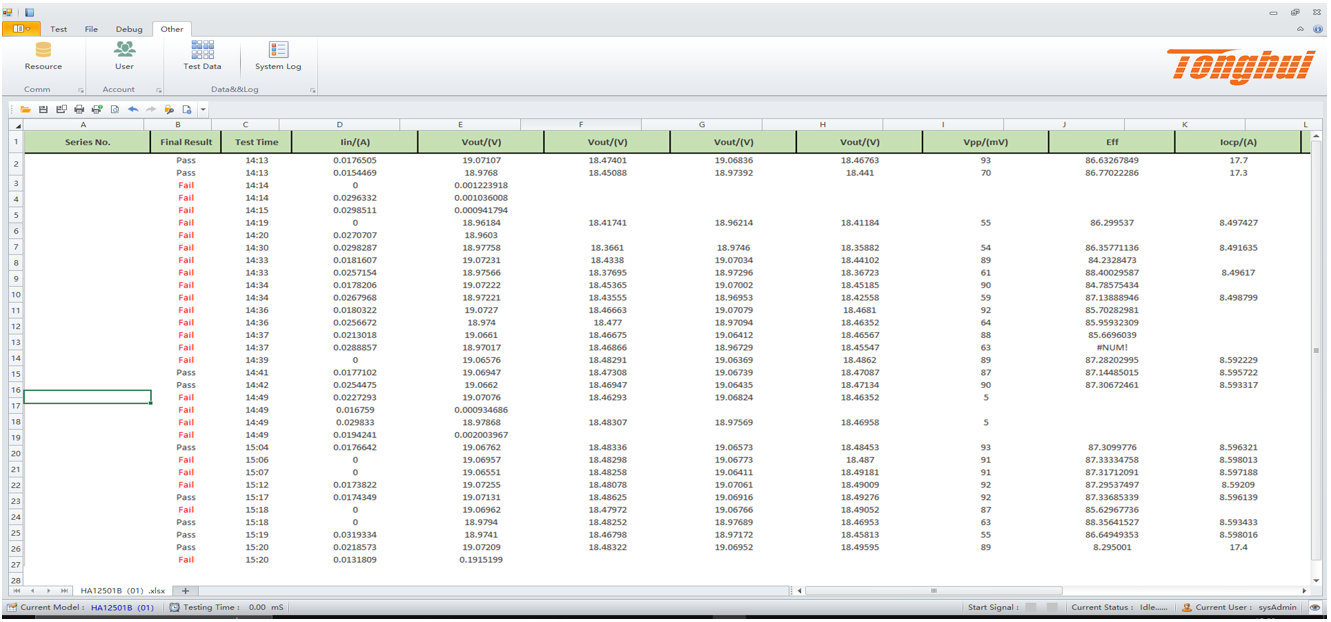
Task: Toggle the eye icon in status bar
Action: (x=1315, y=607)
